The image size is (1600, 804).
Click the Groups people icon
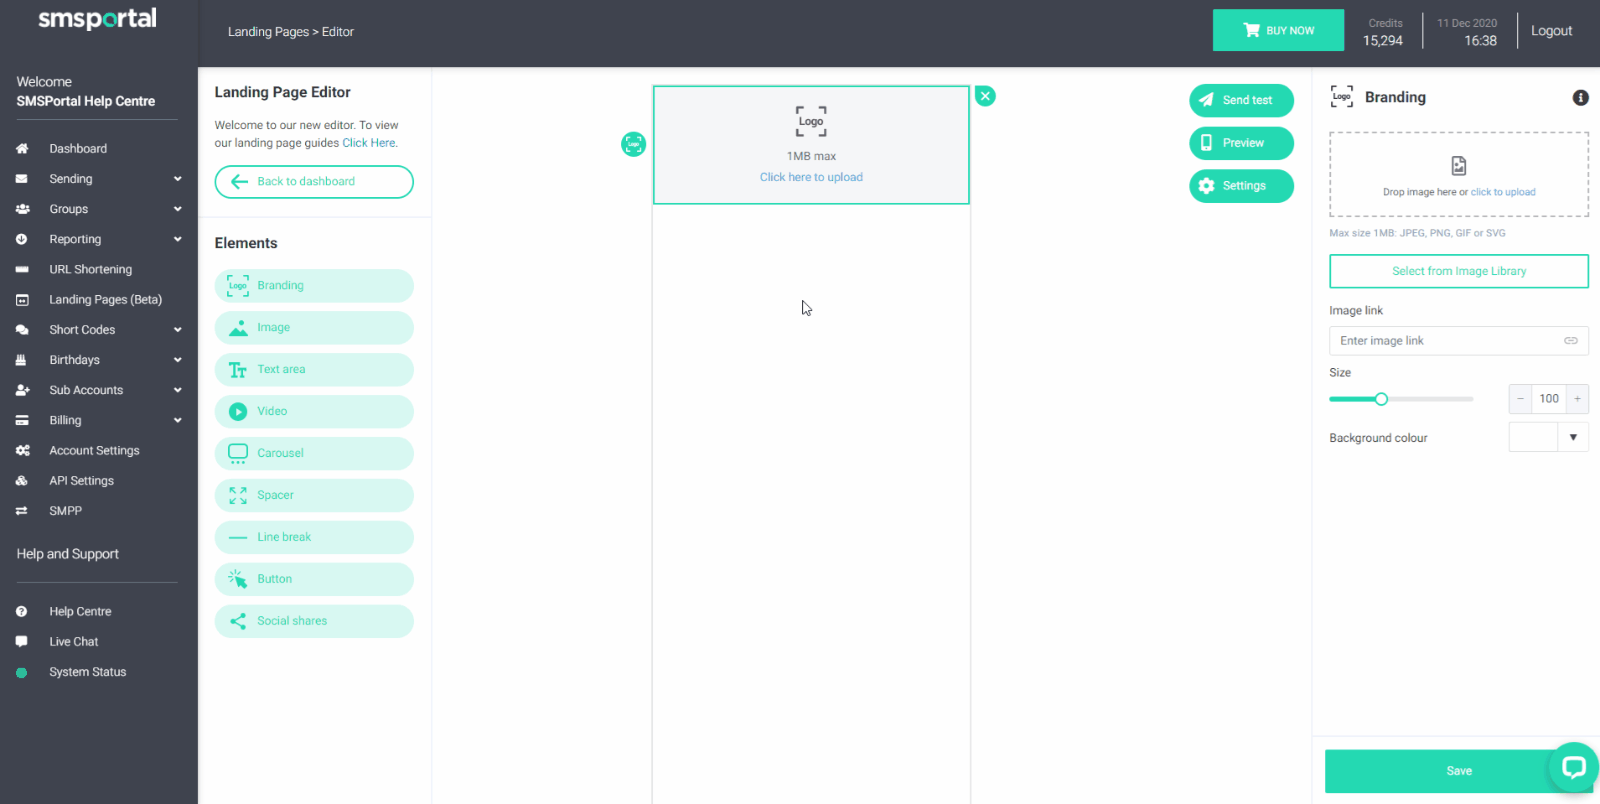22,209
